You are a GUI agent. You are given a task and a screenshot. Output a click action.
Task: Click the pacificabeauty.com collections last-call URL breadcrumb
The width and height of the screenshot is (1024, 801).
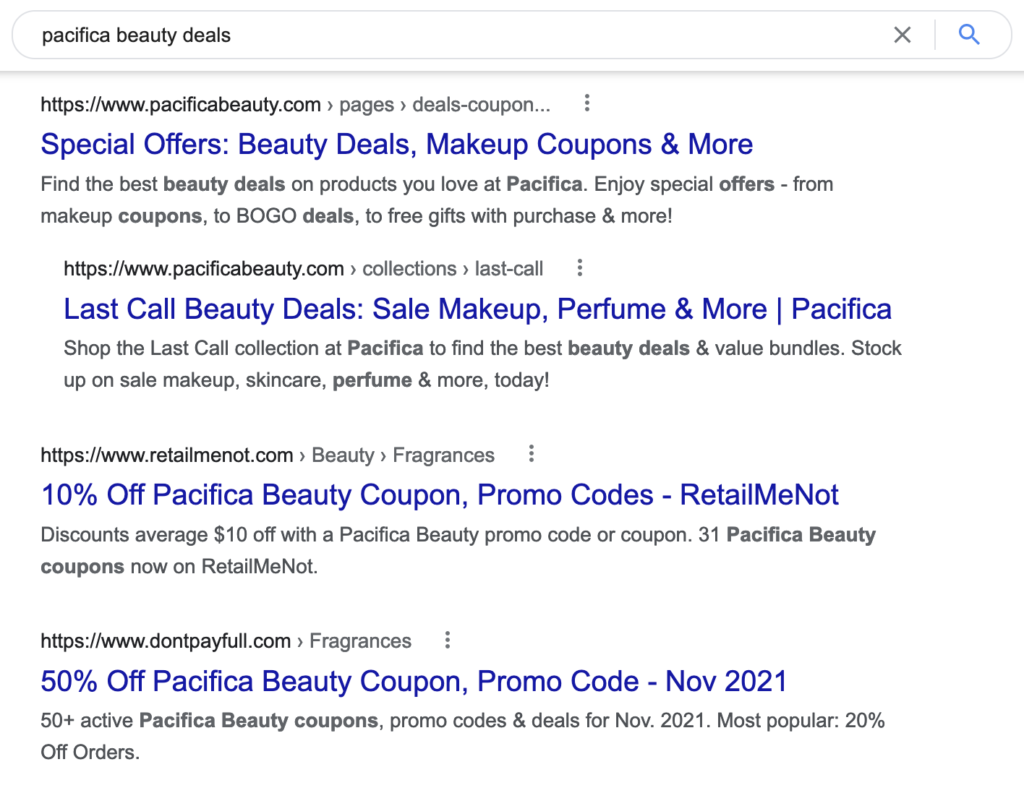click(303, 269)
